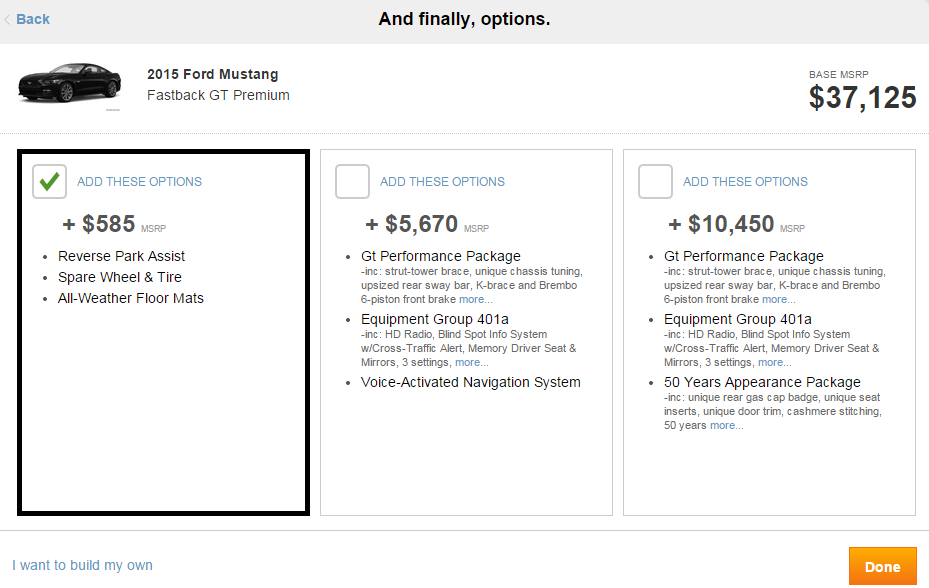Open the "I want to build my own" link
Image resolution: width=929 pixels, height=588 pixels.
[82, 565]
